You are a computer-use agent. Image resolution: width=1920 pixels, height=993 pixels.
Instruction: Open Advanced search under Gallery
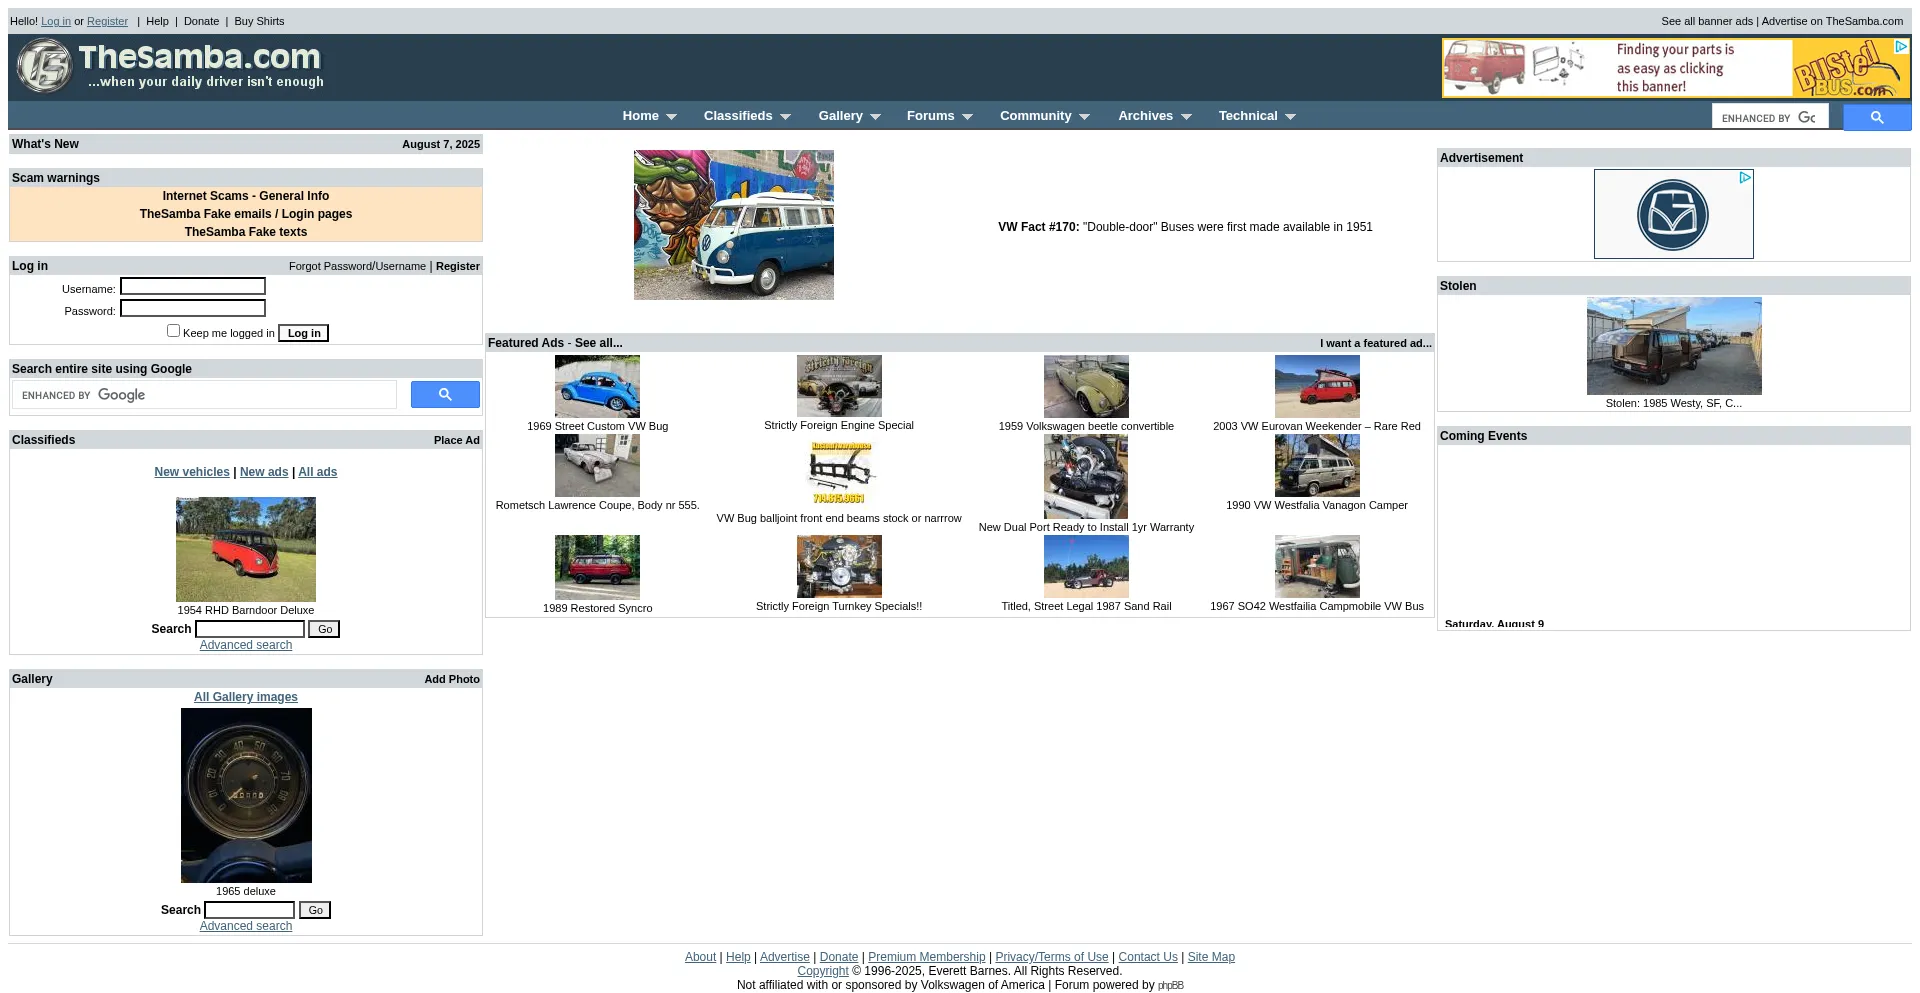[245, 926]
